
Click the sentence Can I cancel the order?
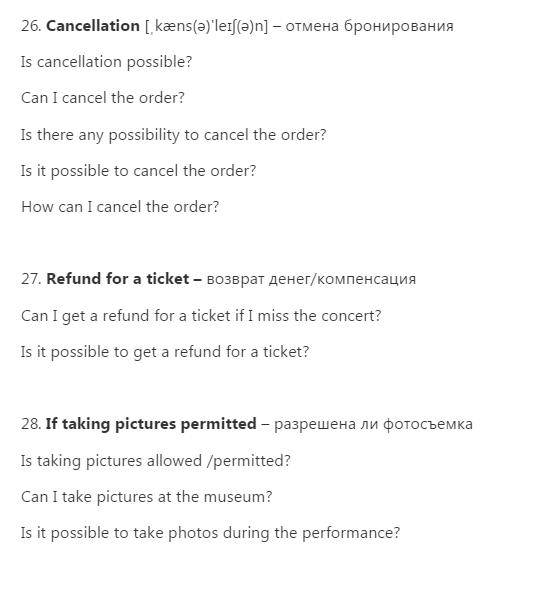coord(103,98)
